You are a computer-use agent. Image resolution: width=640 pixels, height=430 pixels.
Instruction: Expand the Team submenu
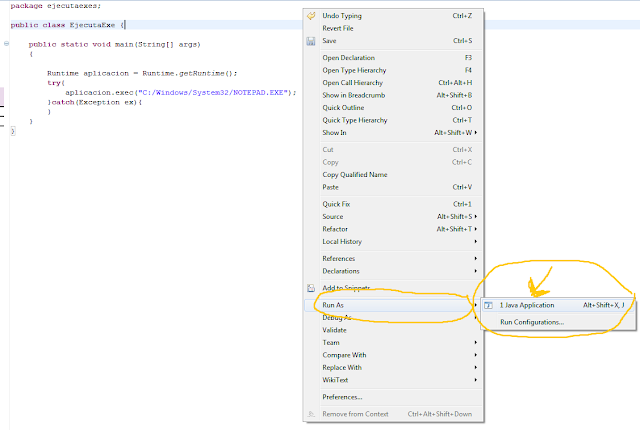tap(393, 343)
